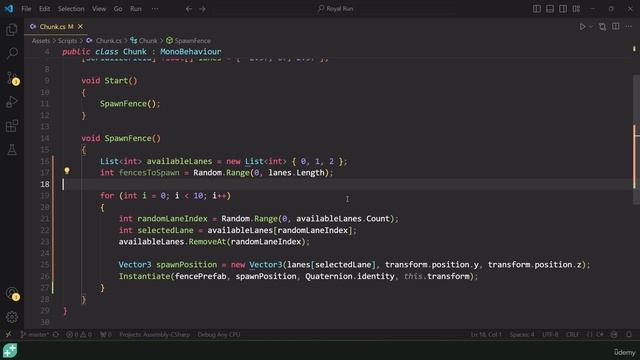This screenshot has width=640, height=360.
Task: Open the Selection menu
Action: [71, 9]
